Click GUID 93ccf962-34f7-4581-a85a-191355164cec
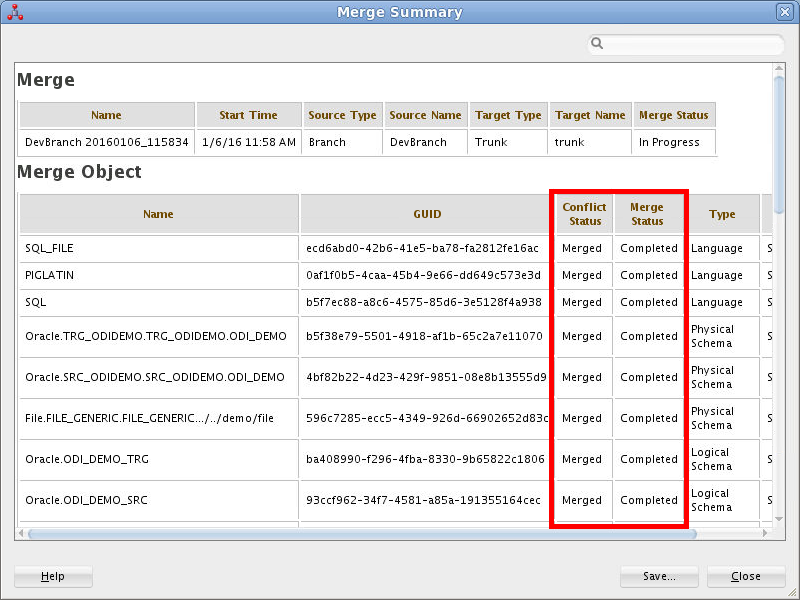The image size is (800, 600). point(427,500)
